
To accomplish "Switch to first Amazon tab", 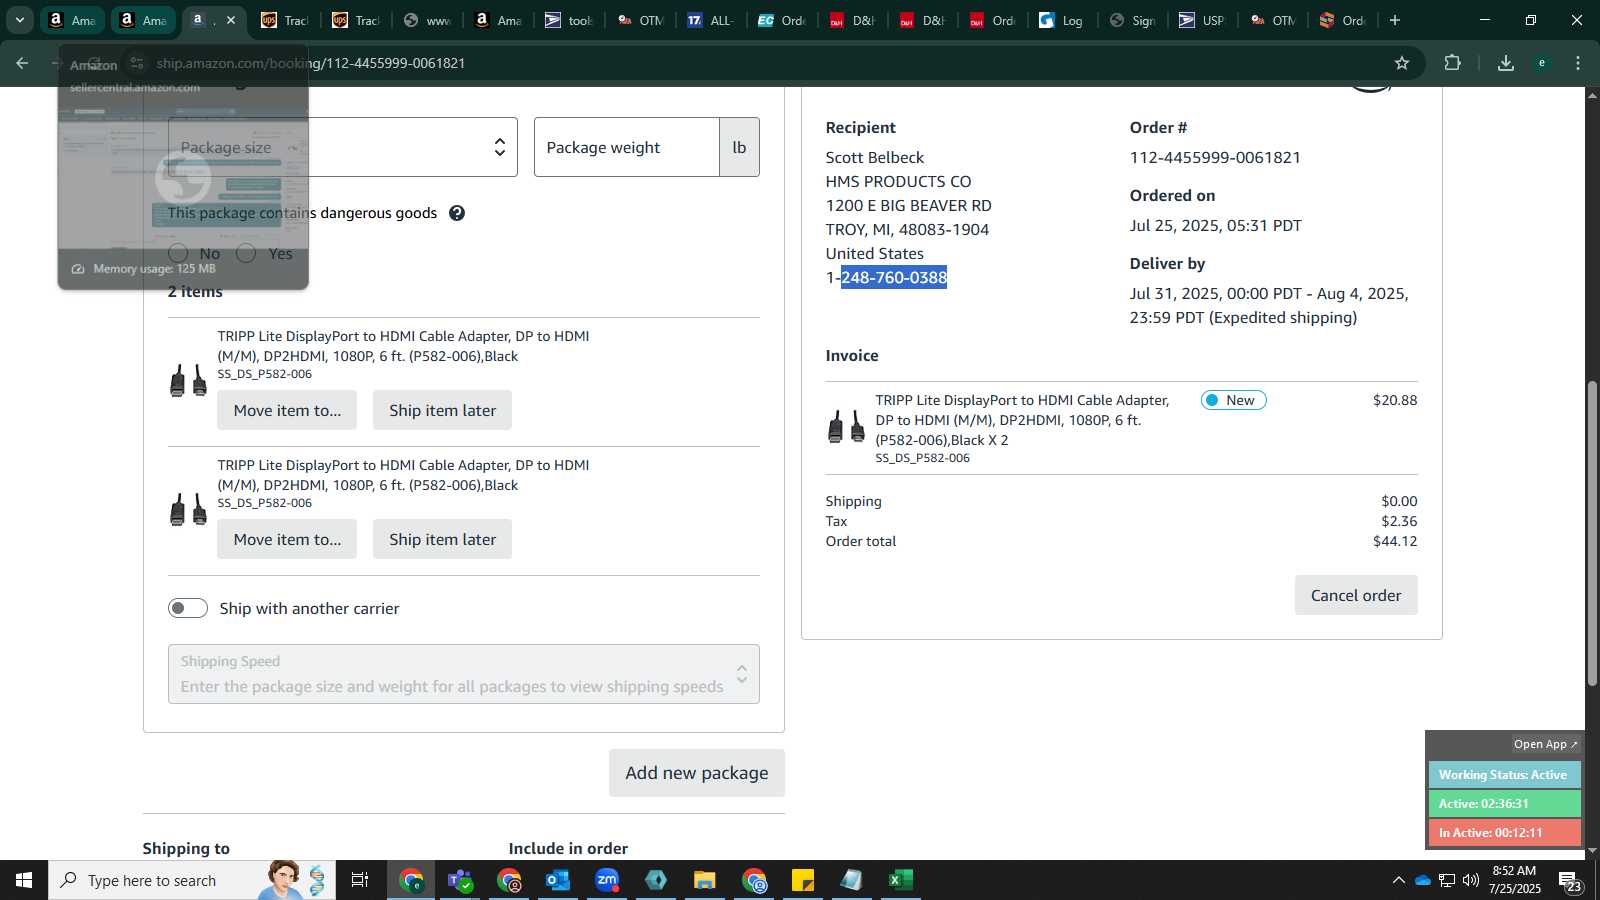I will tap(72, 20).
